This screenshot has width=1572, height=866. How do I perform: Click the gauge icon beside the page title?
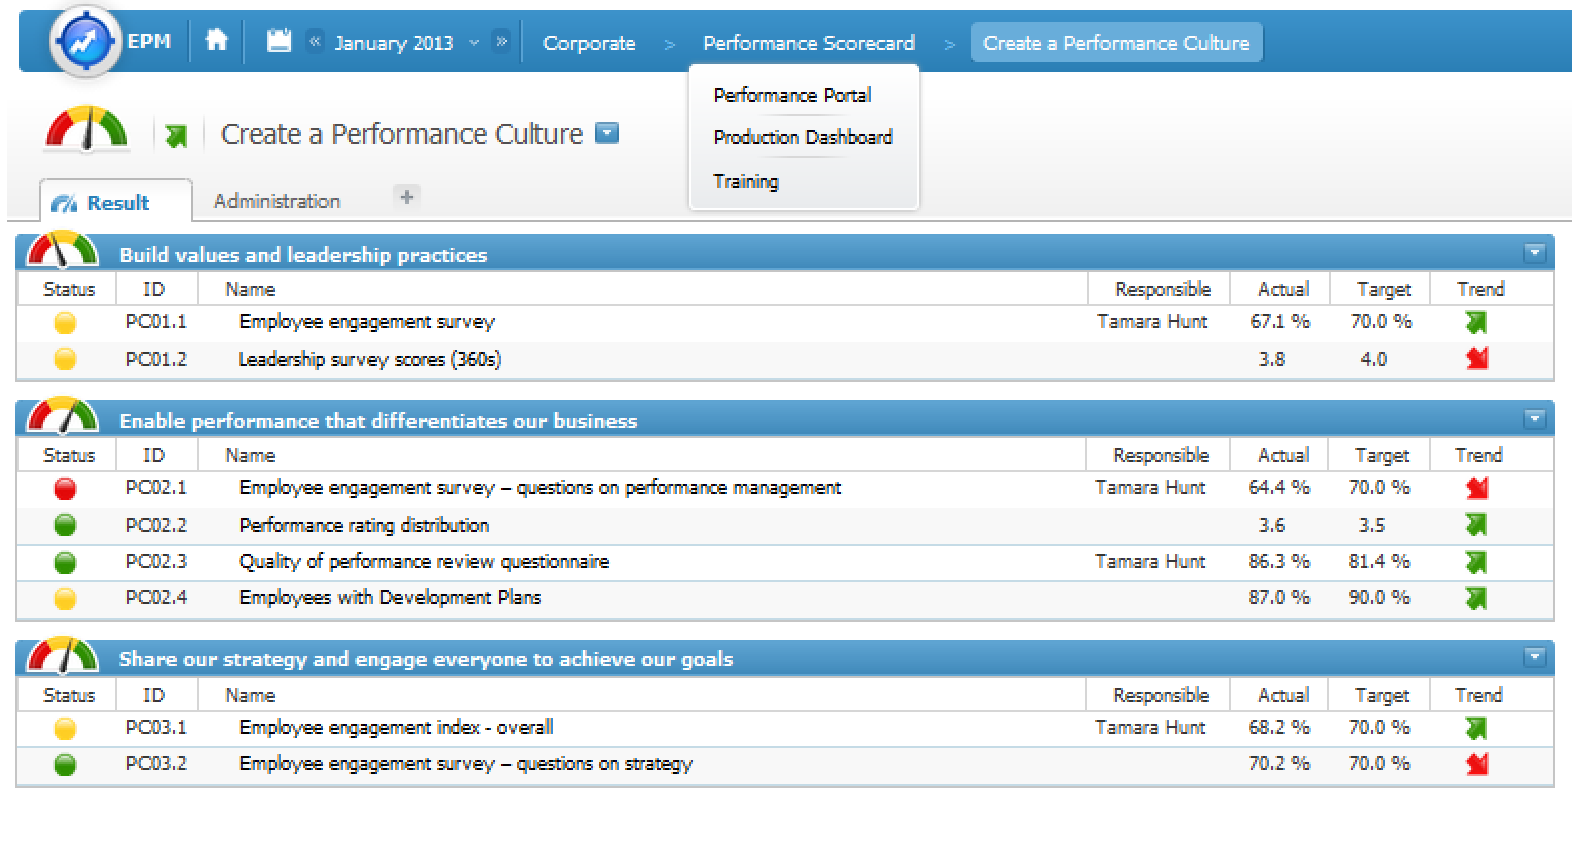click(86, 131)
